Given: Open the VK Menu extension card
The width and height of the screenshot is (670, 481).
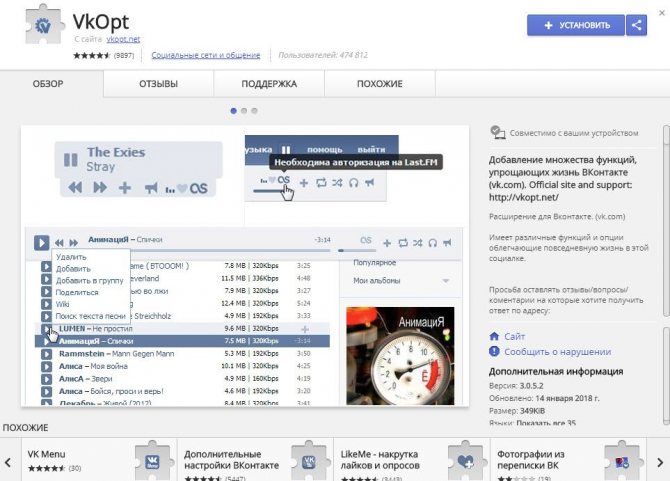Looking at the screenshot, I should [x=99, y=460].
